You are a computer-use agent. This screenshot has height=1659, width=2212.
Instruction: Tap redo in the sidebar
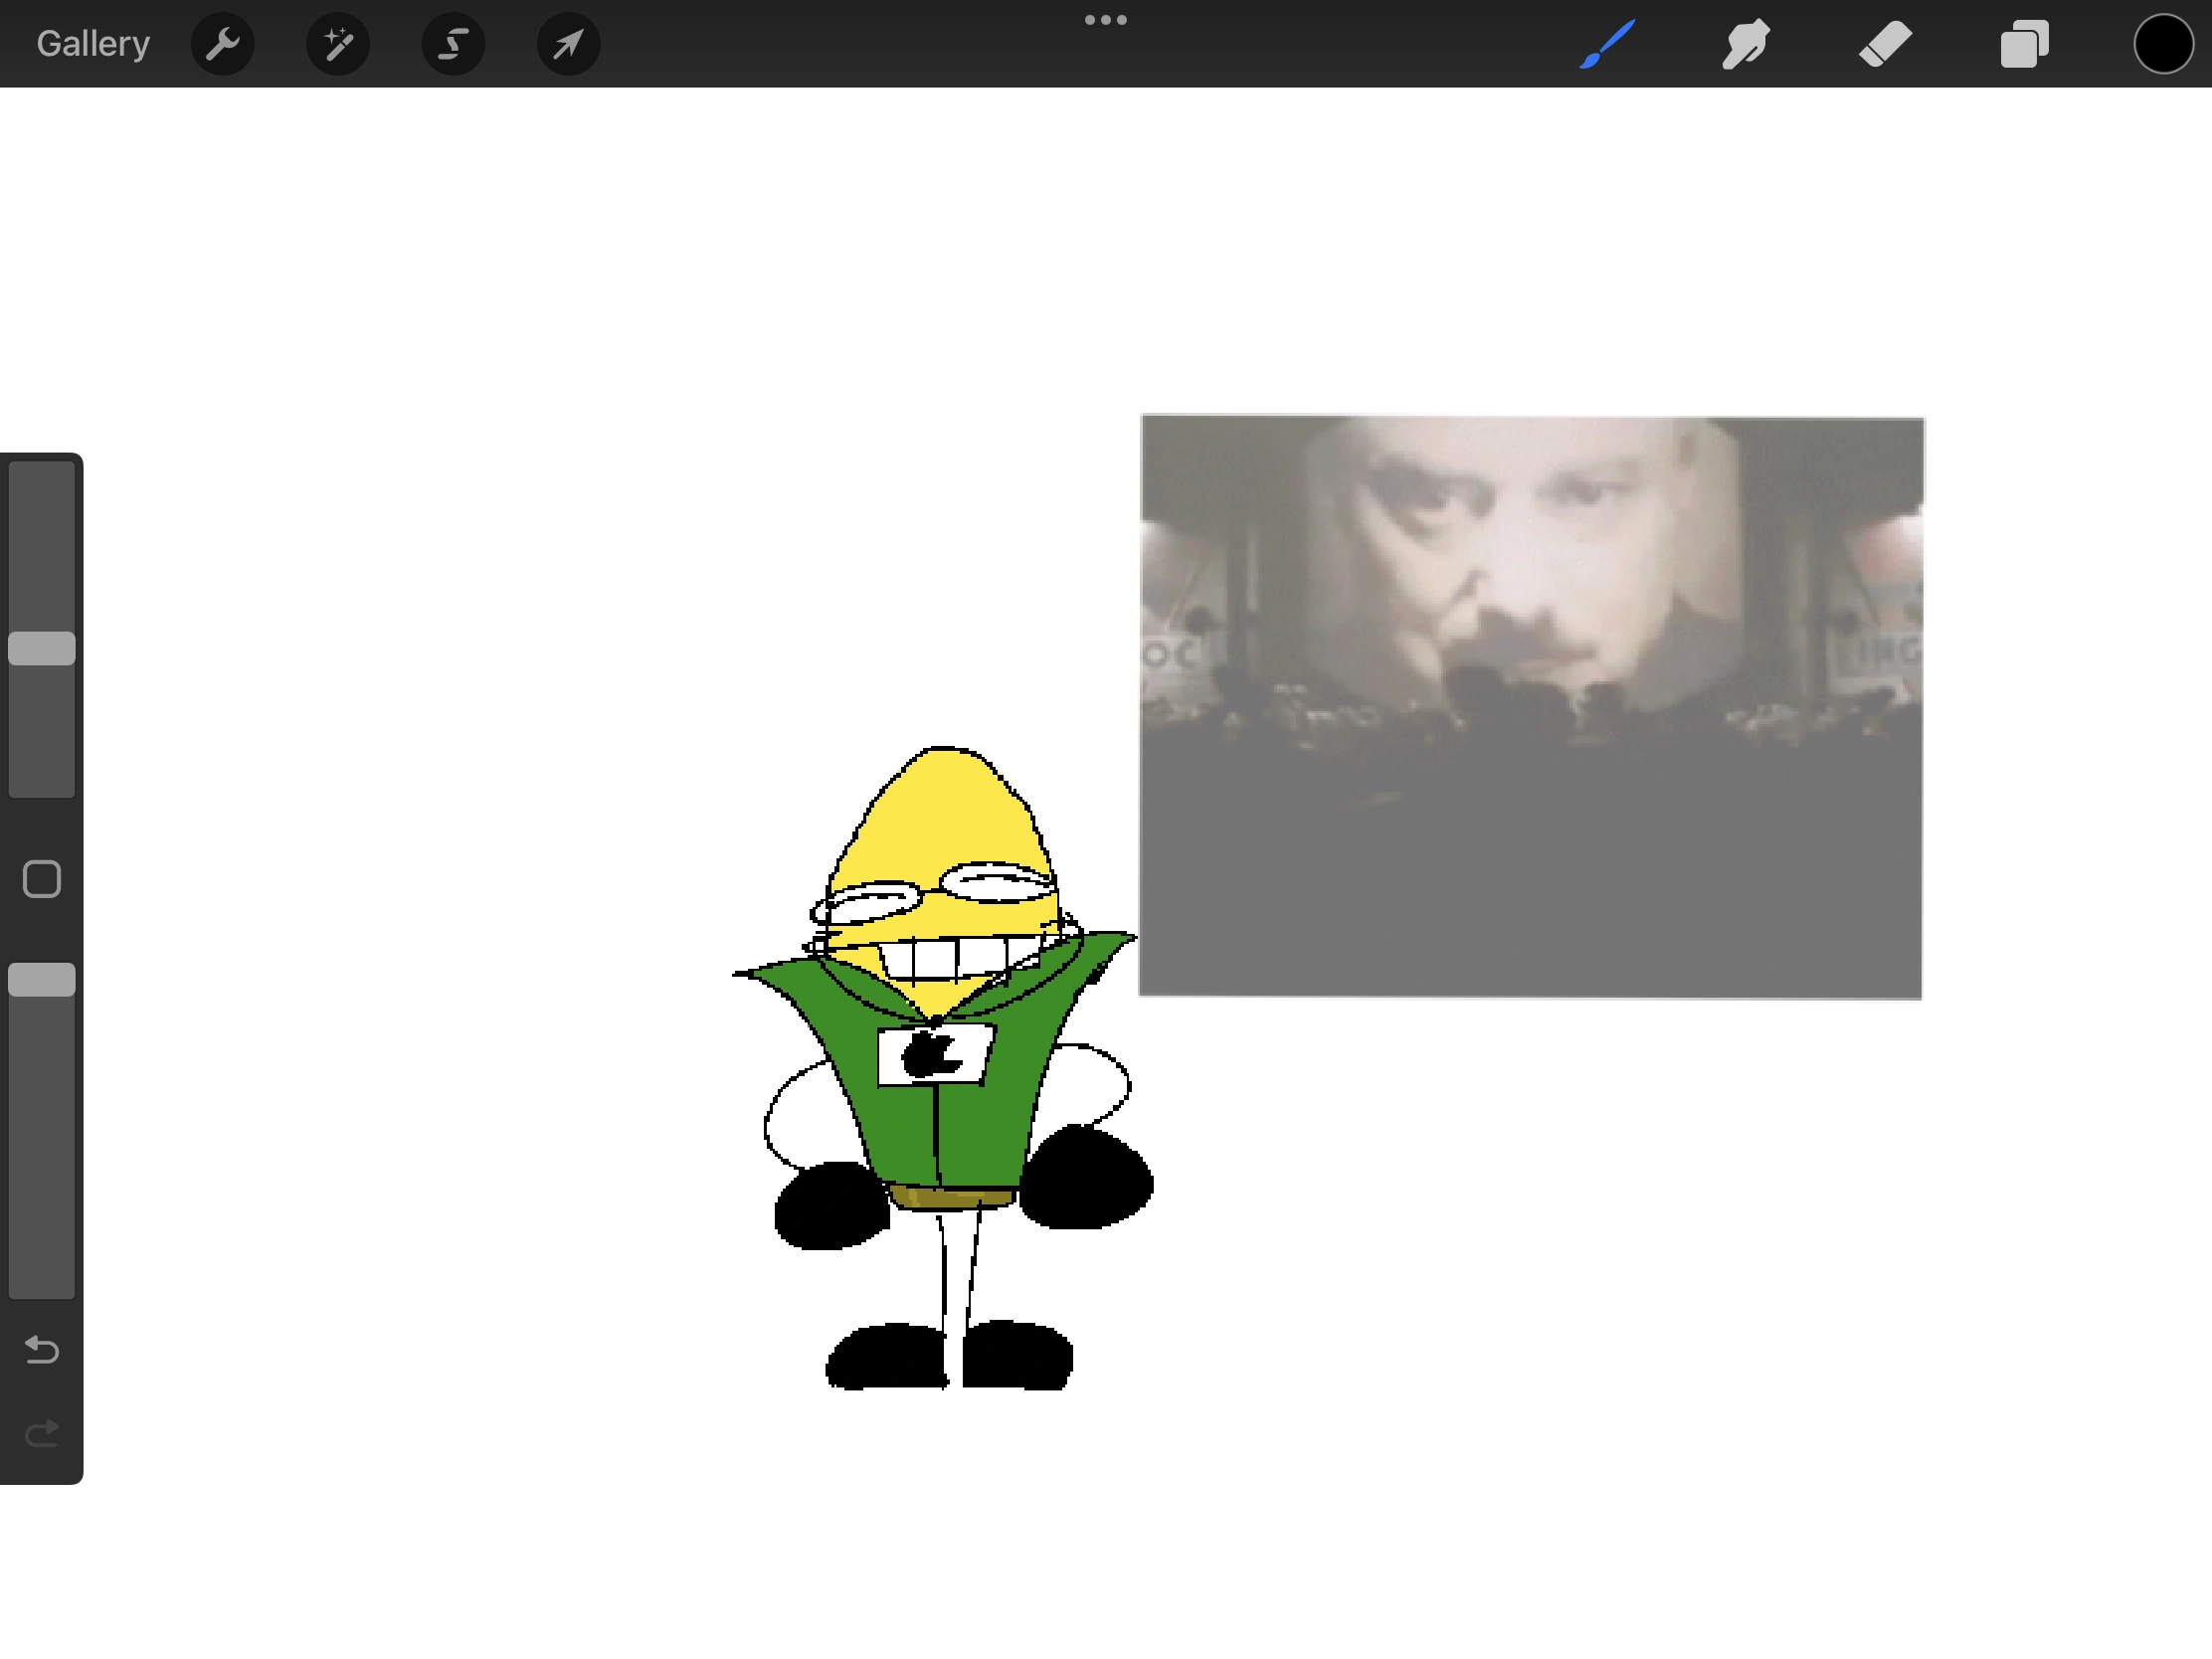[40, 1434]
